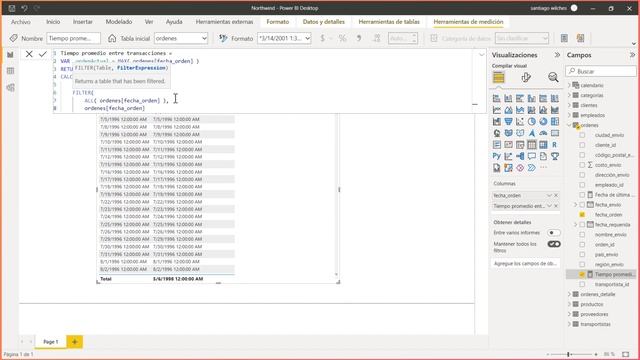Open the Archivo menu
This screenshot has height=360, width=640.
pyautogui.click(x=21, y=22)
